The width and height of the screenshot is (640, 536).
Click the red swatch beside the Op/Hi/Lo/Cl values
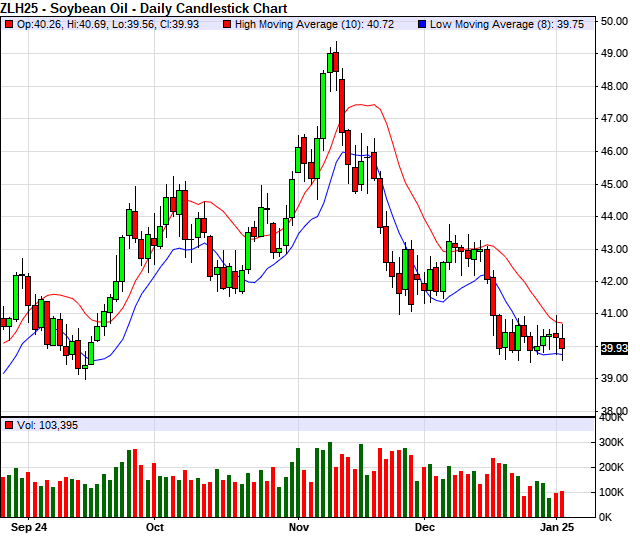pos(8,24)
